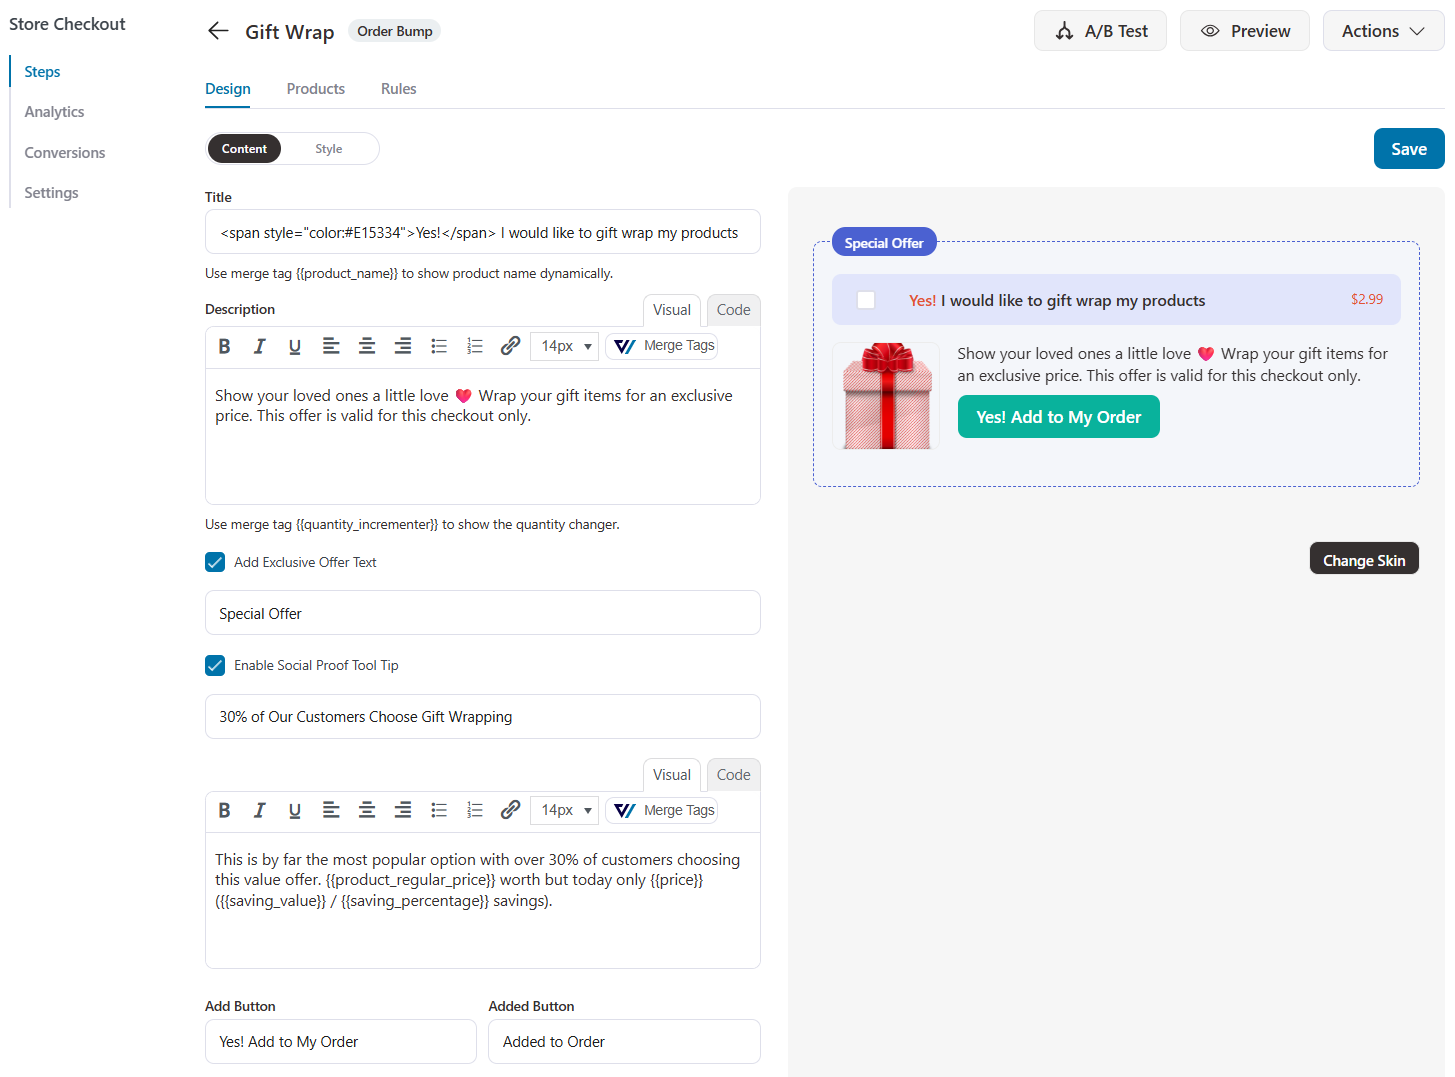The height and width of the screenshot is (1077, 1455).
Task: Click the Order Bump label badge
Action: pos(395,31)
